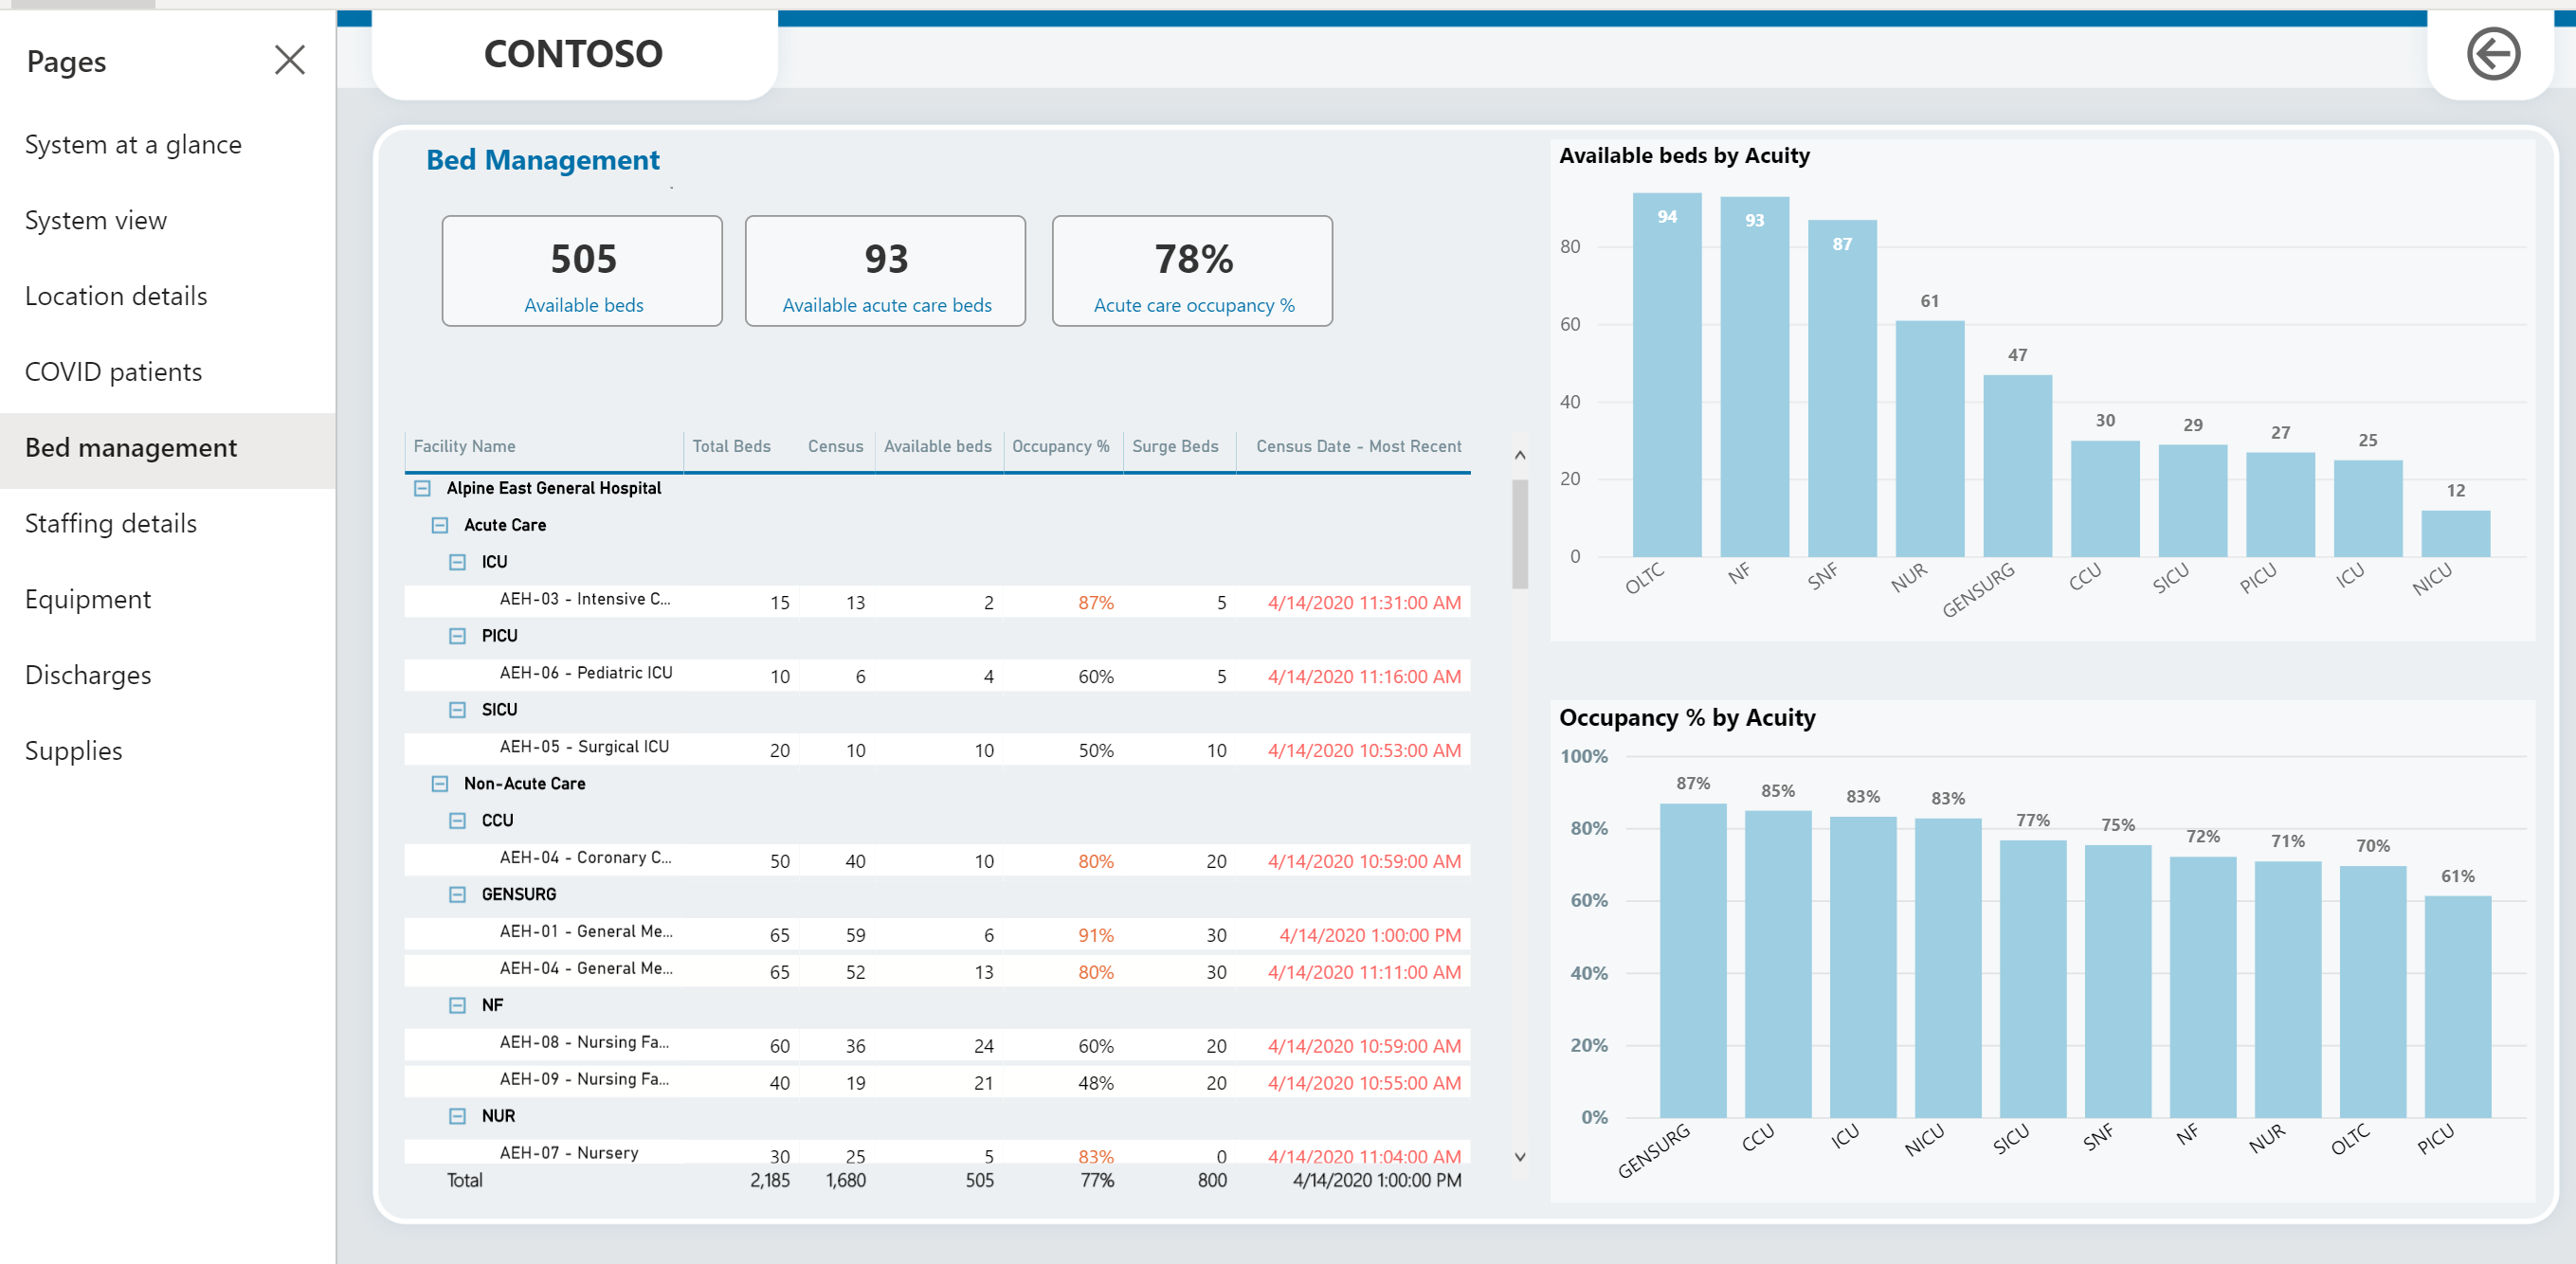Click the Discharges sidebar icon

90,675
